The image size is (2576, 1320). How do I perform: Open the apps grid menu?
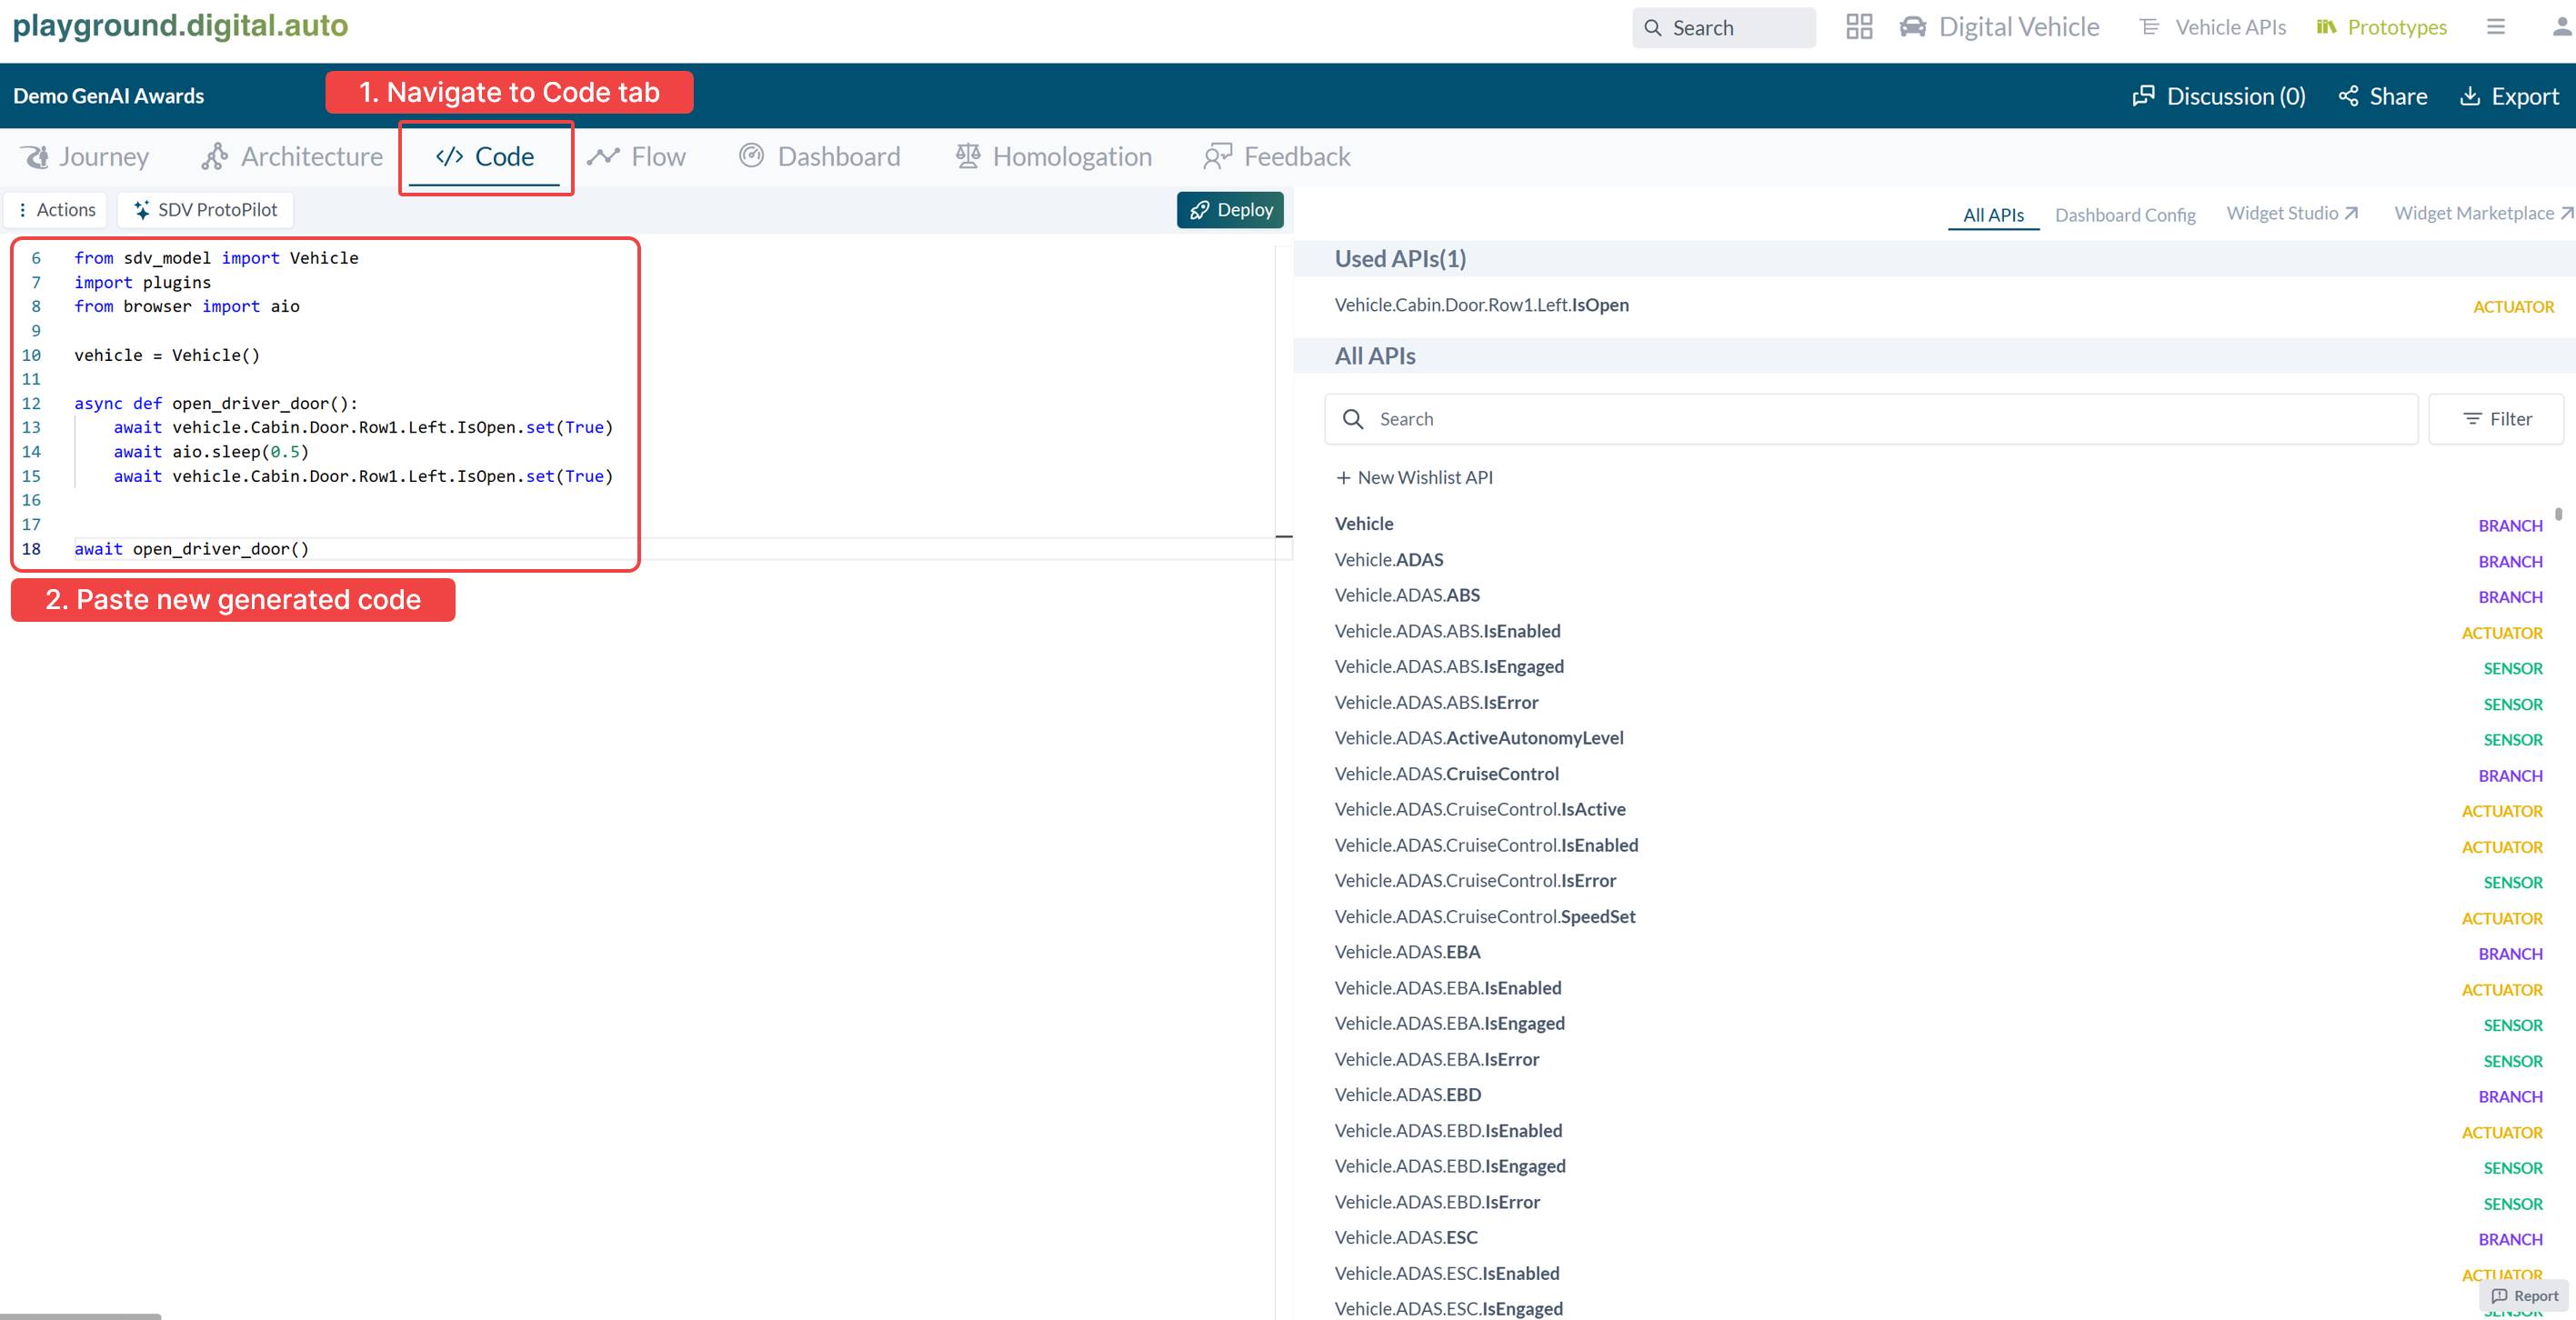tap(1859, 27)
